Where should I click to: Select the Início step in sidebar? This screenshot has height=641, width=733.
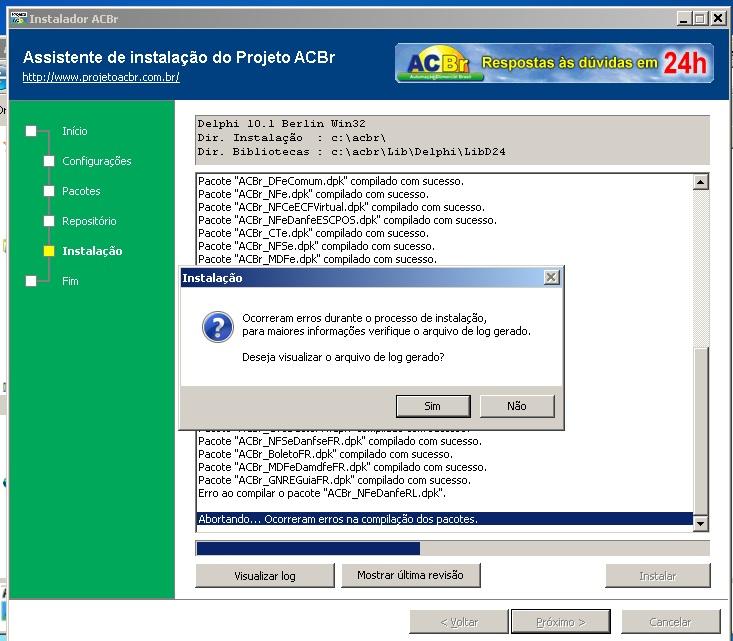[x=75, y=131]
